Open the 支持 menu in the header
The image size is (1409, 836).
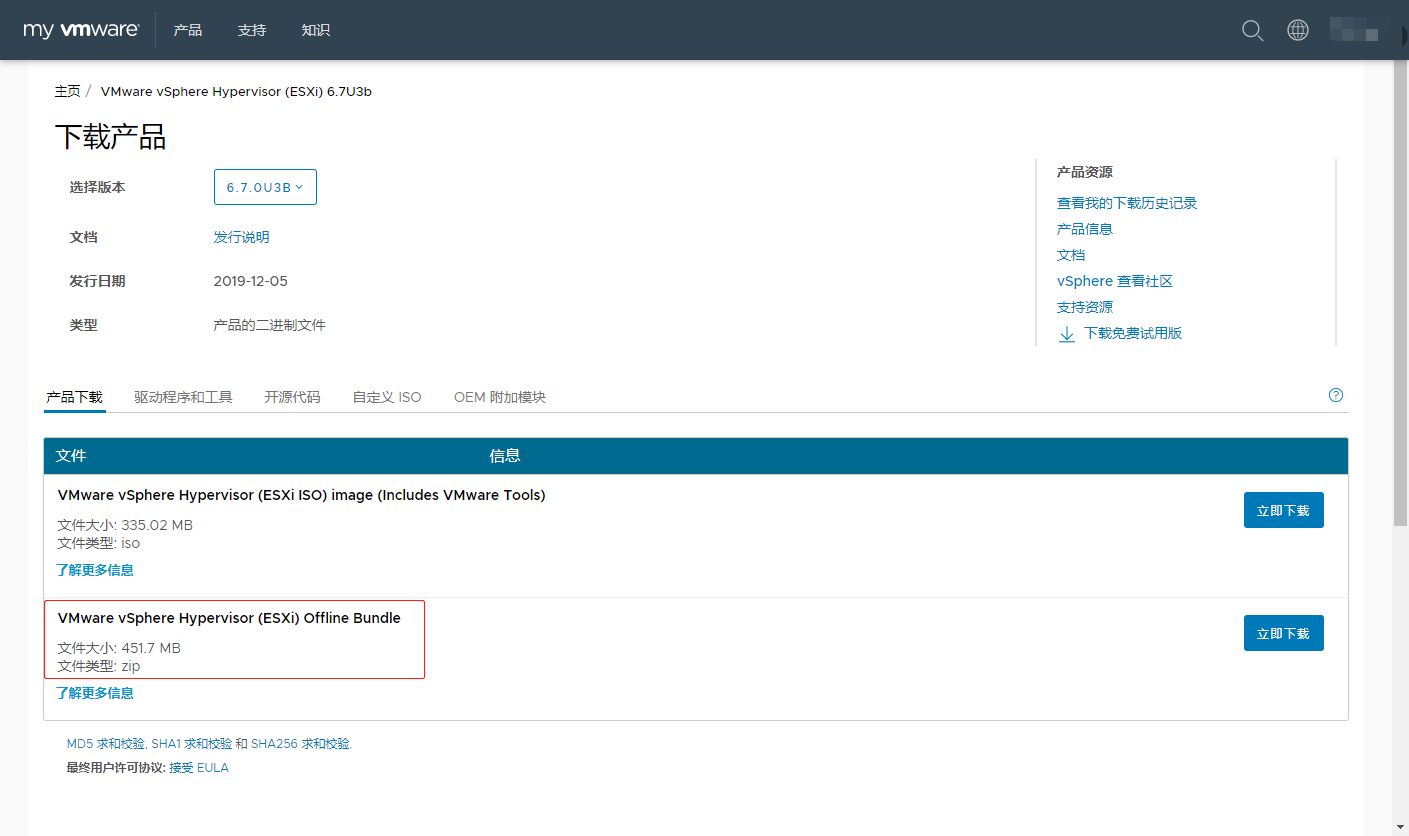pyautogui.click(x=252, y=30)
